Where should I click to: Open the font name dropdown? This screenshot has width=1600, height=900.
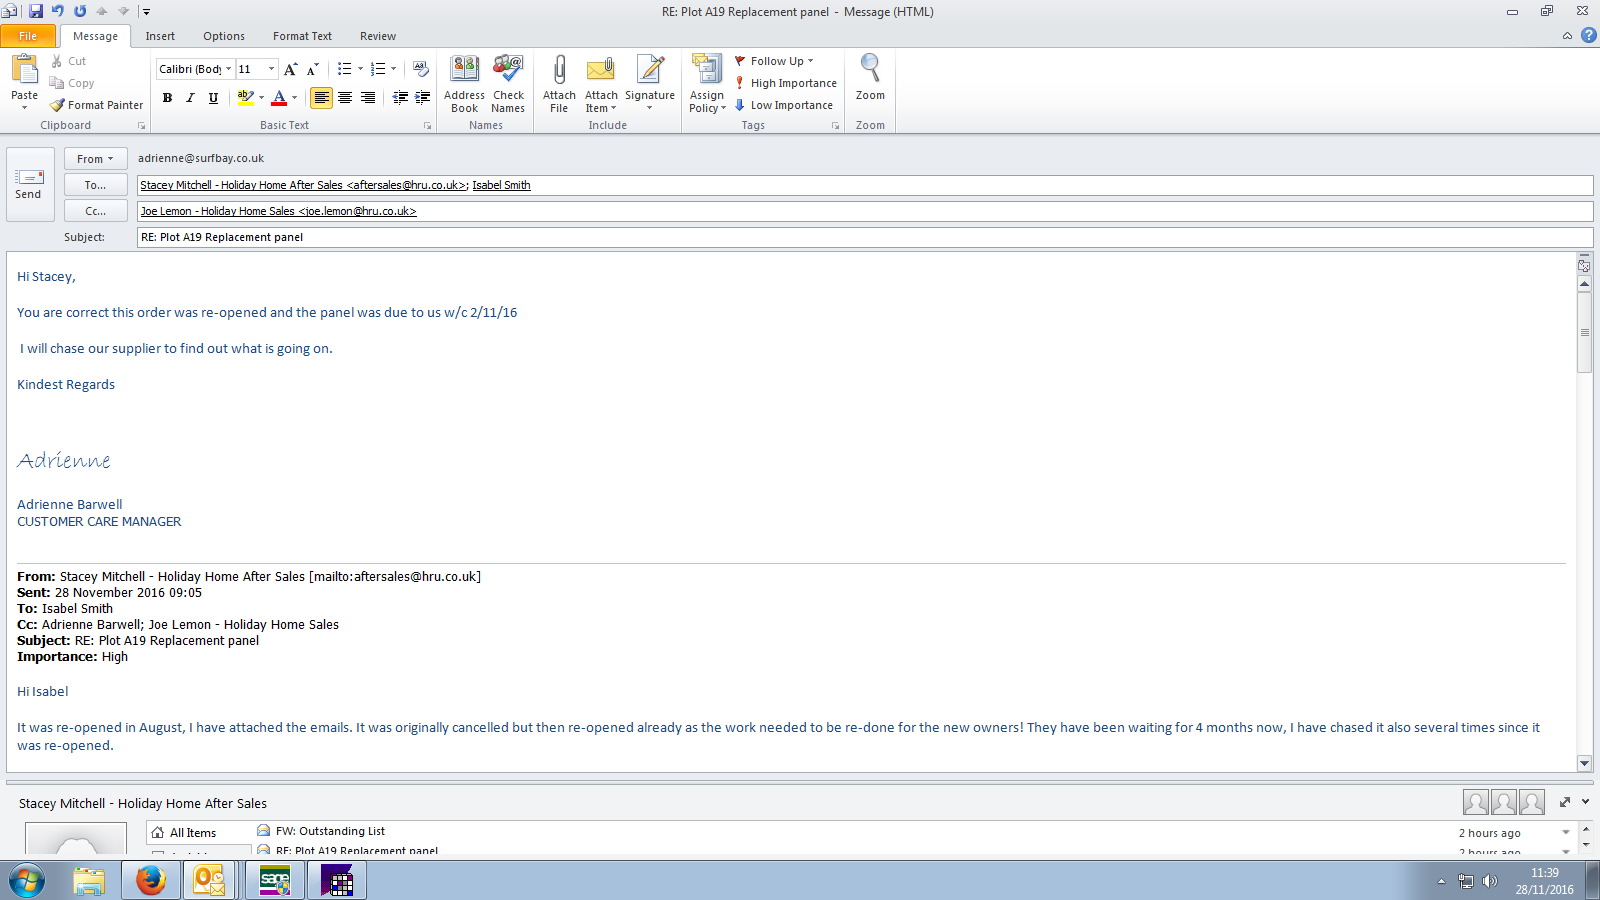click(x=228, y=69)
